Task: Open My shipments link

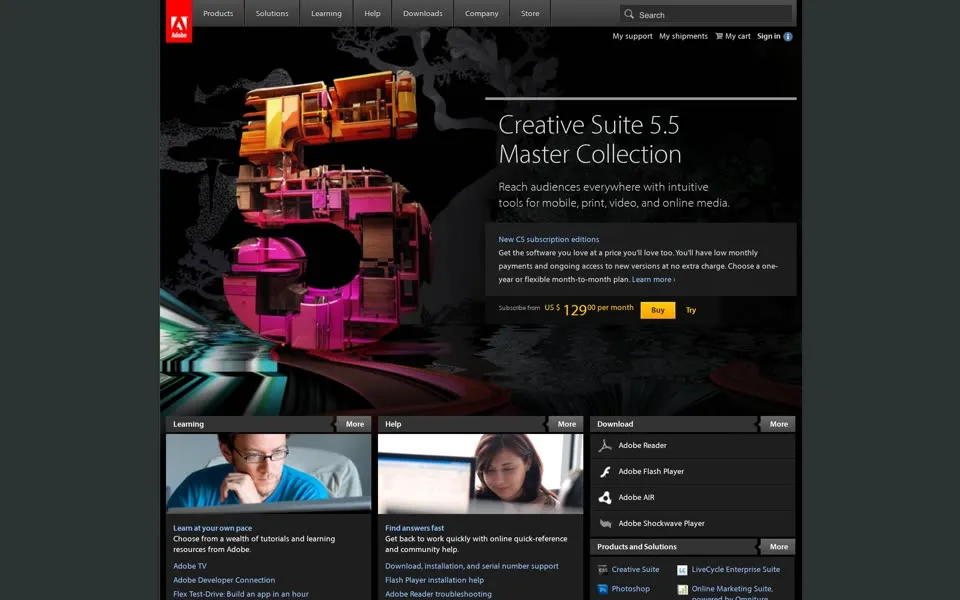Action: tap(683, 36)
